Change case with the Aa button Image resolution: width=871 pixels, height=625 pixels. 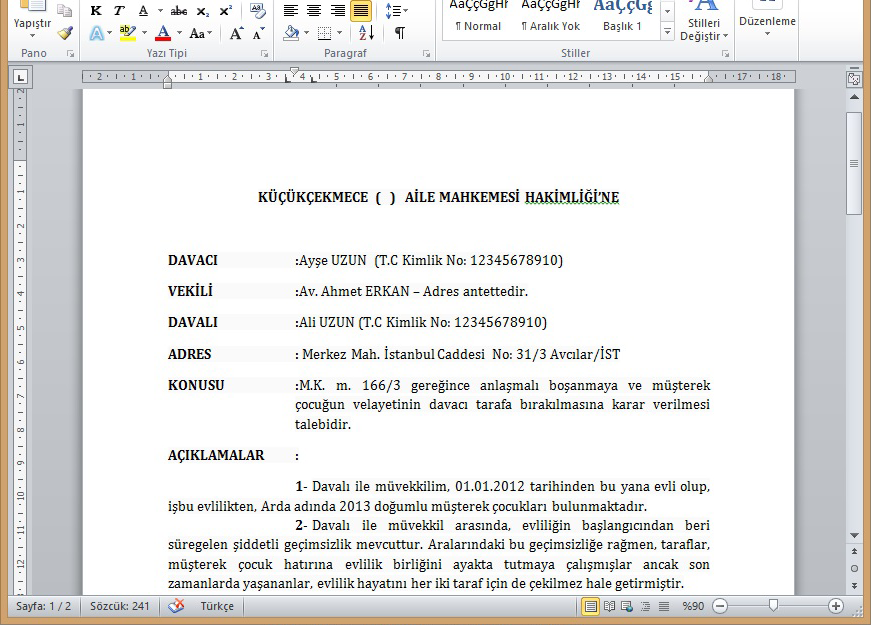coord(201,33)
